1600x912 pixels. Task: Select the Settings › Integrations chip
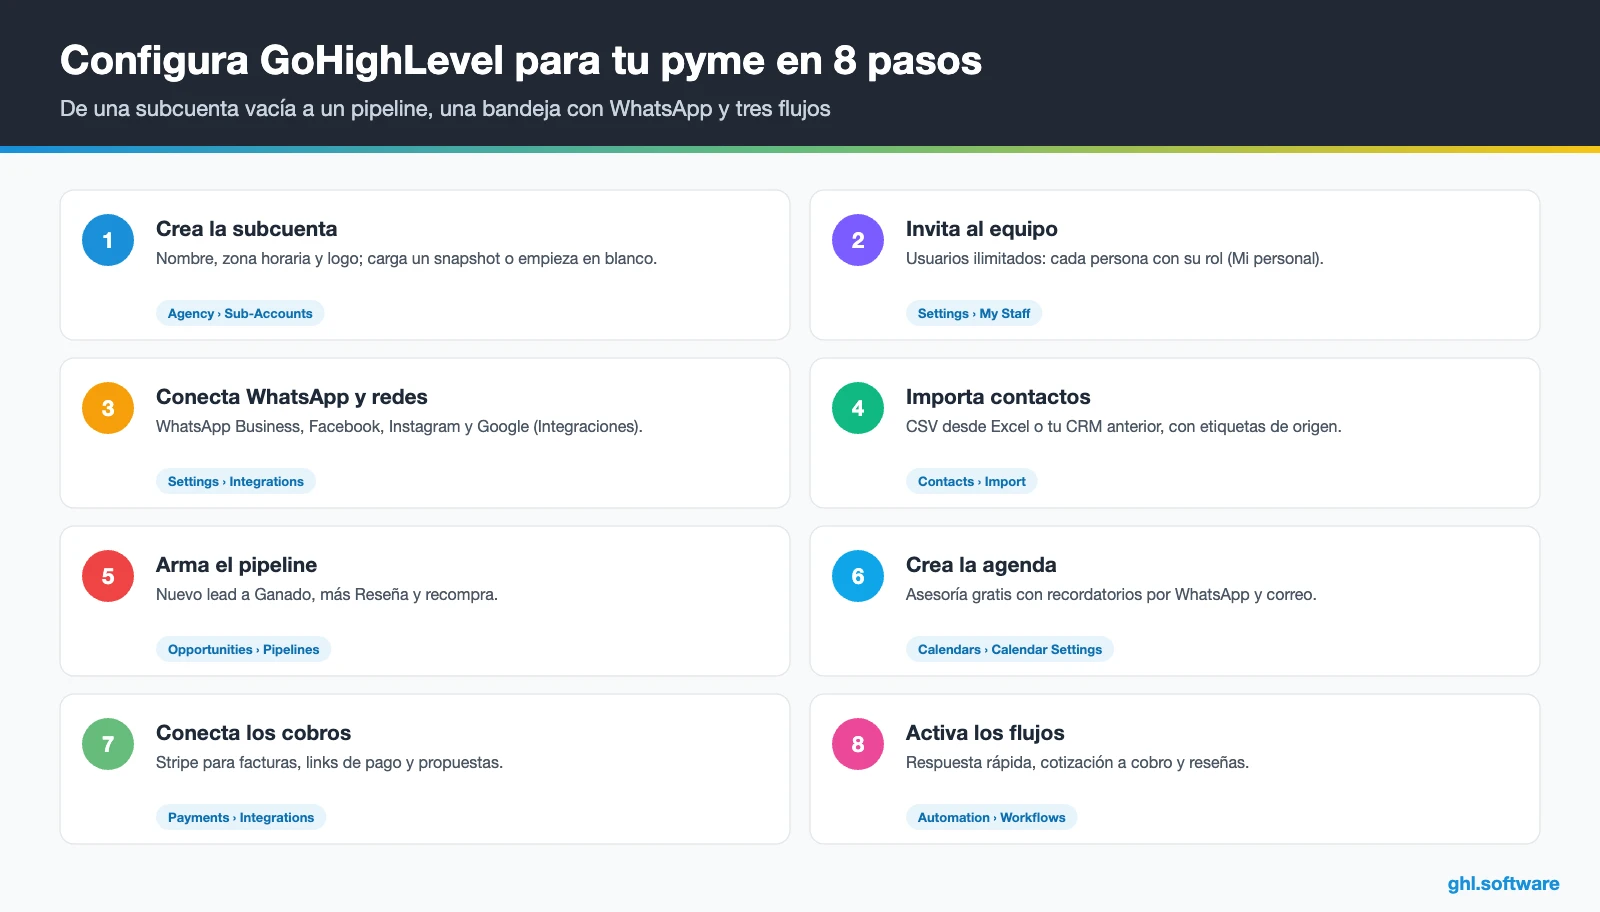(x=236, y=481)
